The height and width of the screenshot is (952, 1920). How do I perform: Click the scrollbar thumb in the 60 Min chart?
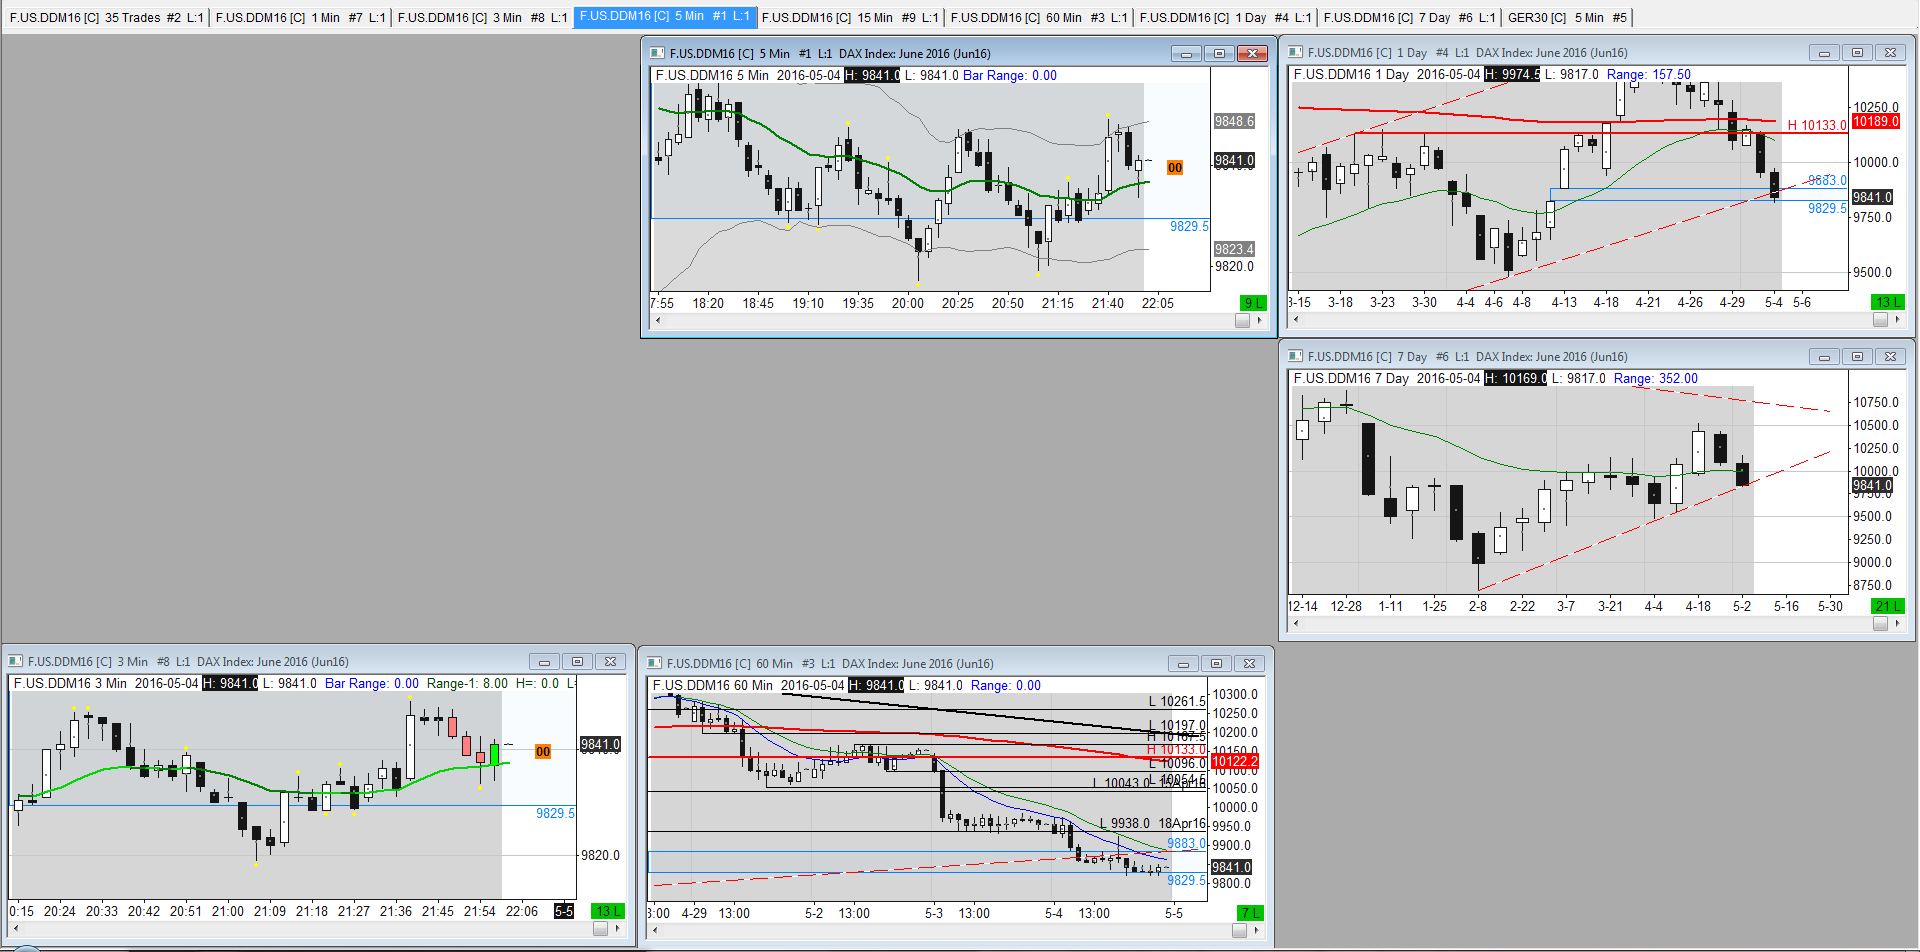click(x=1239, y=931)
